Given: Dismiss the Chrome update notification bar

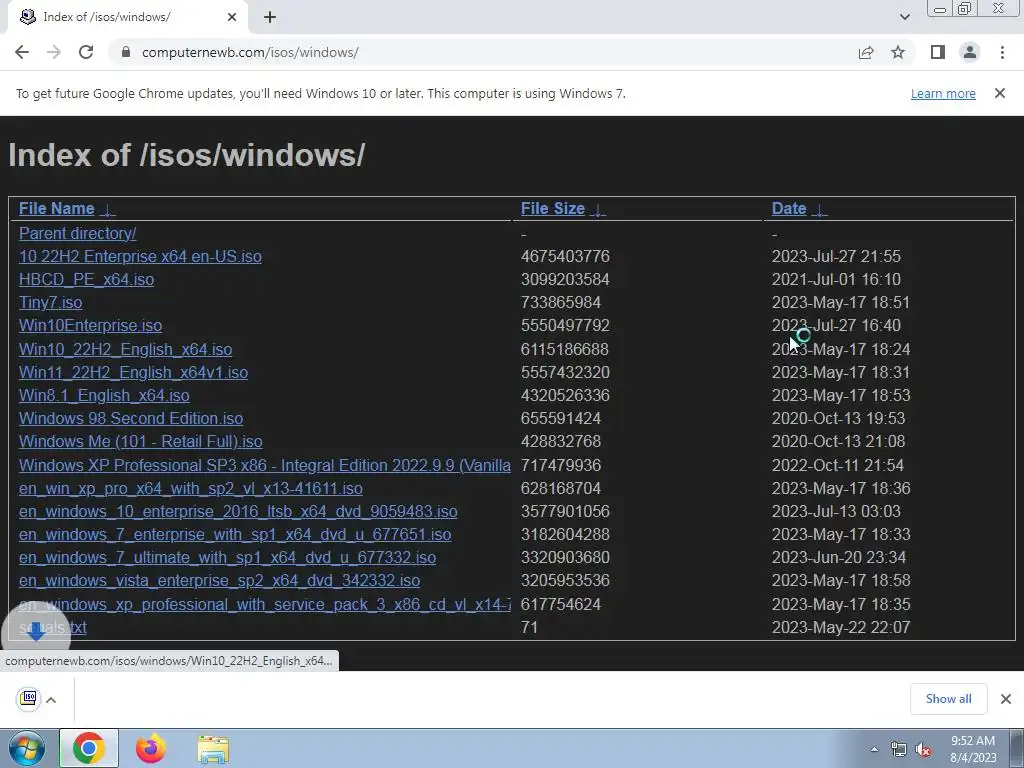Looking at the screenshot, I should [x=1000, y=93].
